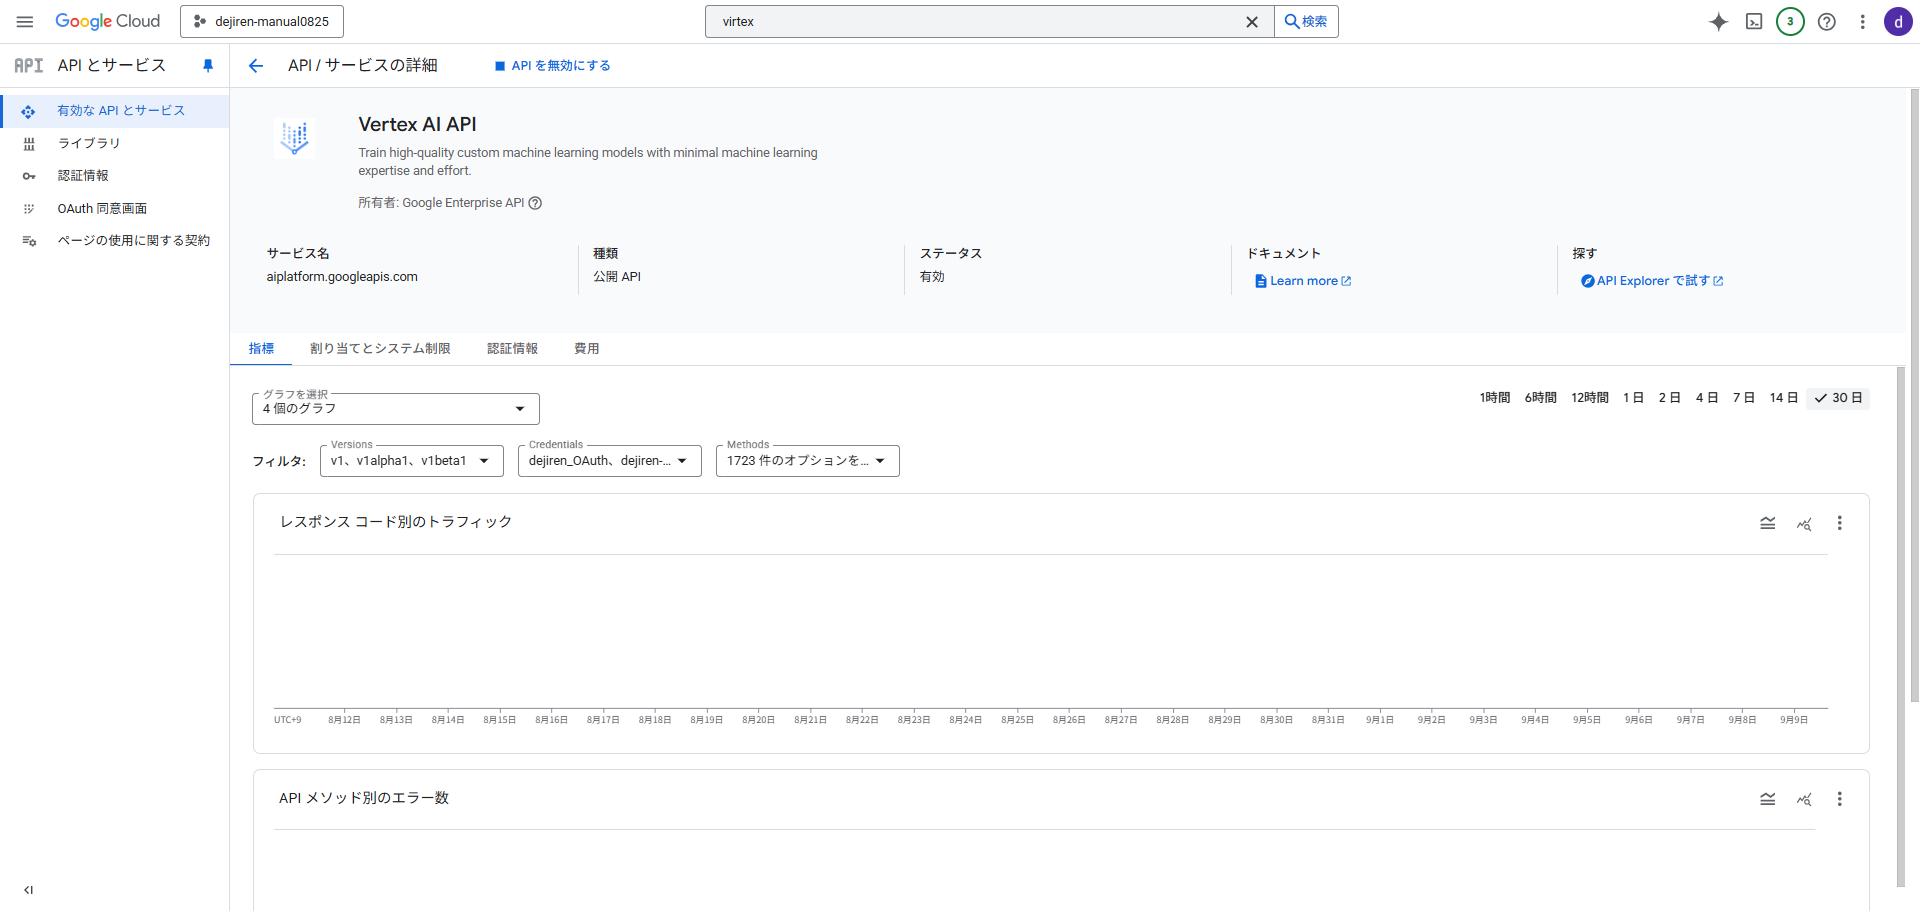Switch to the 費用 tab
The image size is (1920, 911).
click(586, 349)
